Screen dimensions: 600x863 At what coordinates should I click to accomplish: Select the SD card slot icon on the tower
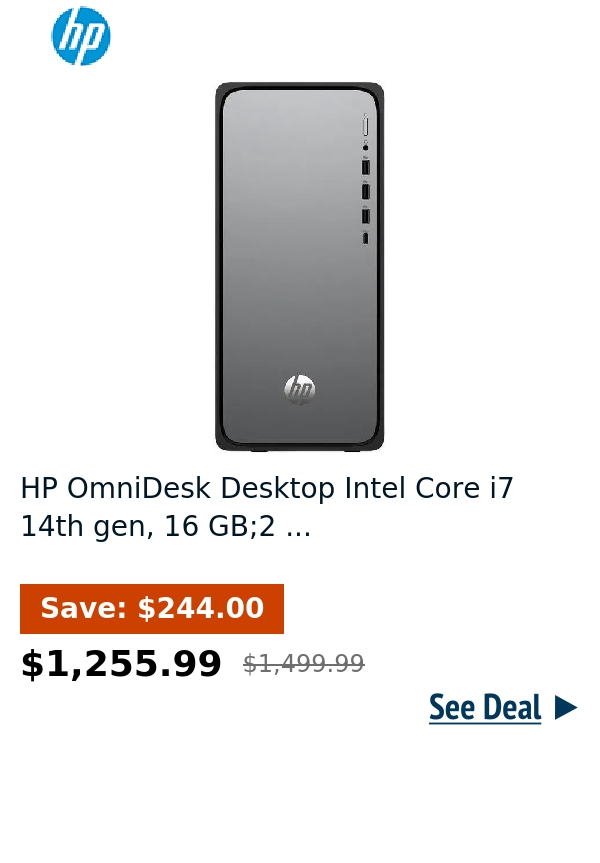point(366,236)
